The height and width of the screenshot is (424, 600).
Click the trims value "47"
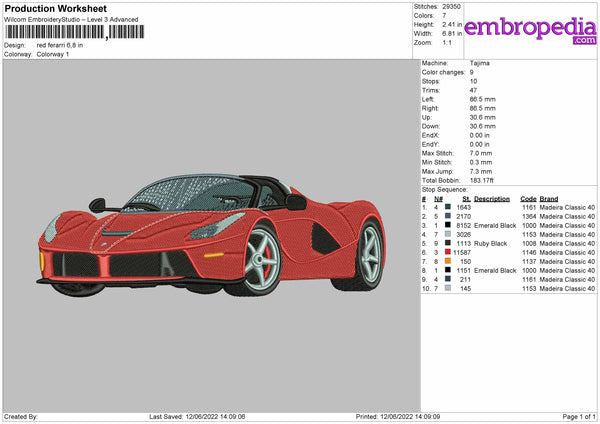click(x=473, y=90)
